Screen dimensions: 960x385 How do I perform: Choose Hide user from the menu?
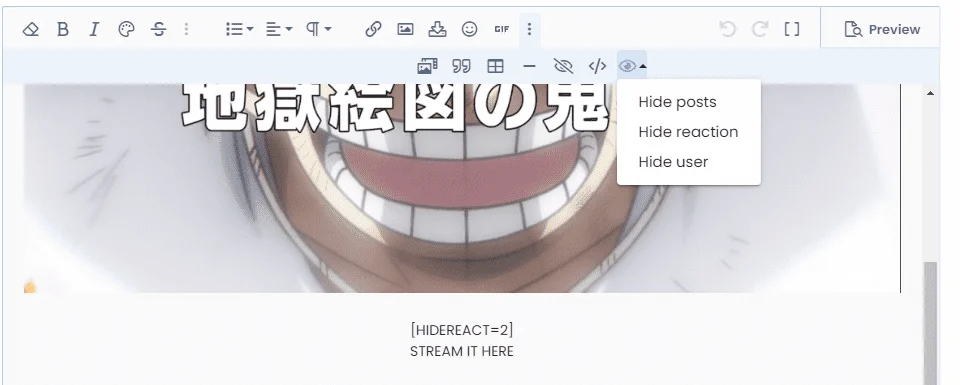tap(673, 162)
